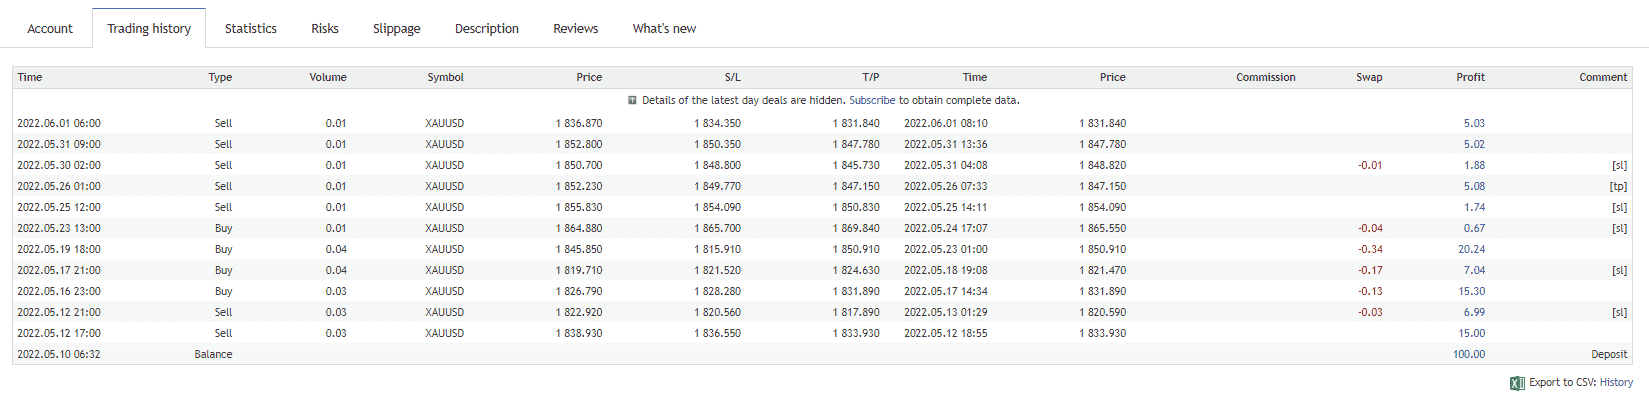Select the open time 2022.05.17 21:00
This screenshot has height=393, width=1649.
point(59,270)
